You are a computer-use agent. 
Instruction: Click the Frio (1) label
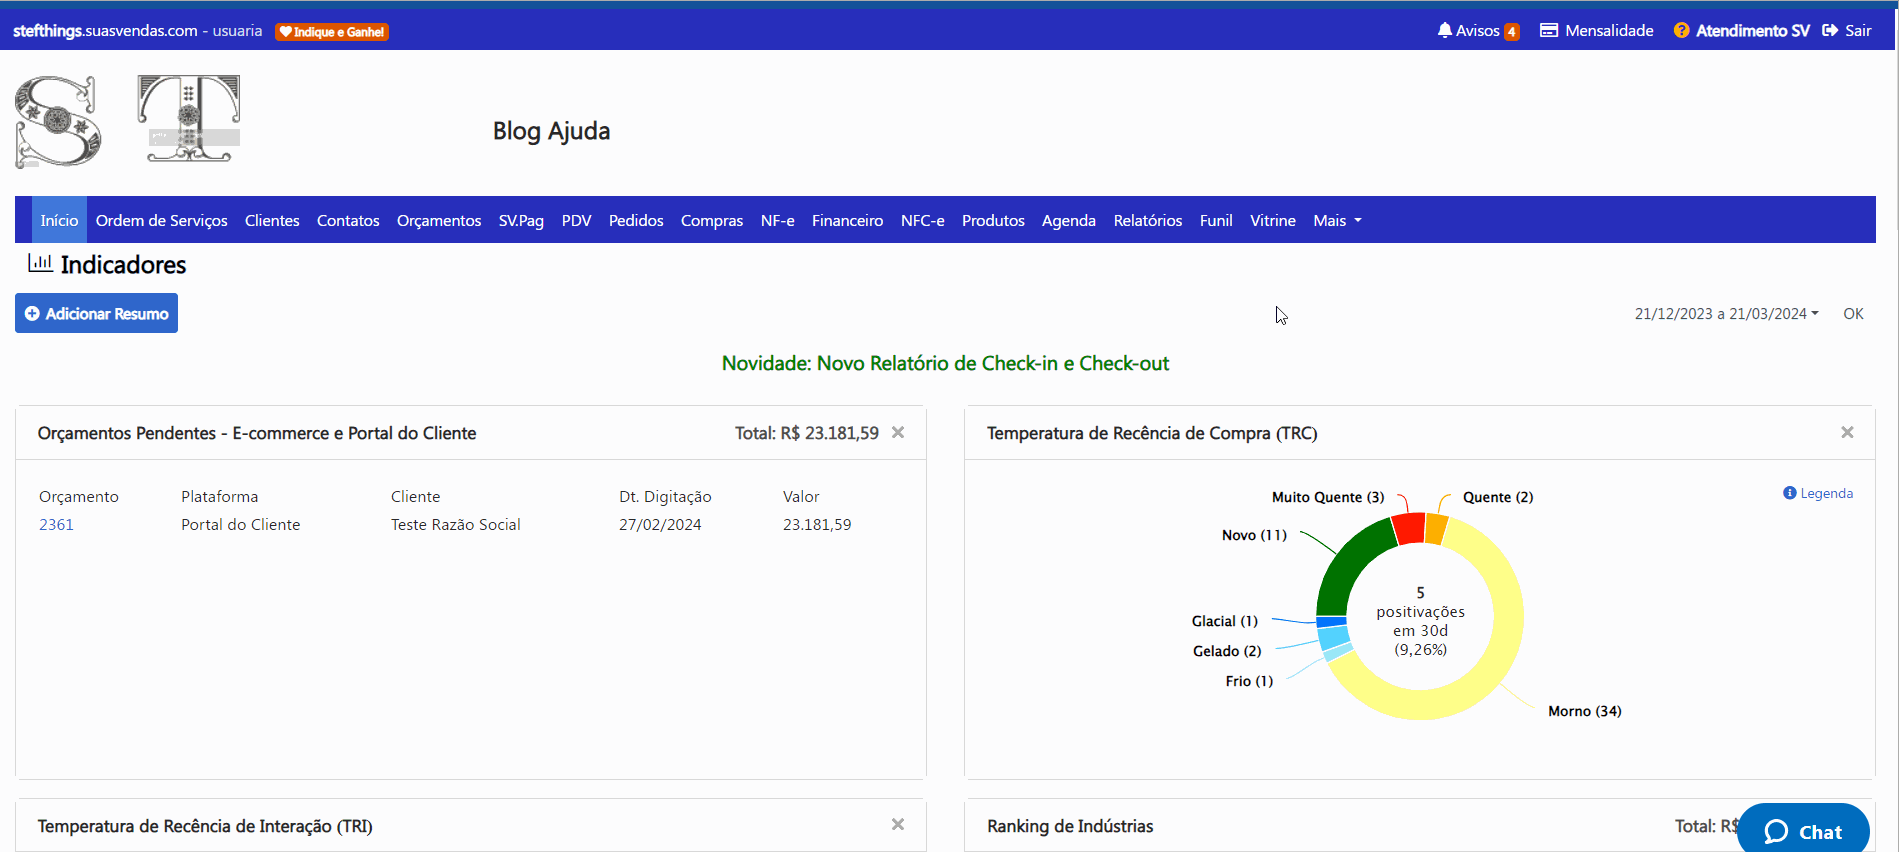(1249, 681)
